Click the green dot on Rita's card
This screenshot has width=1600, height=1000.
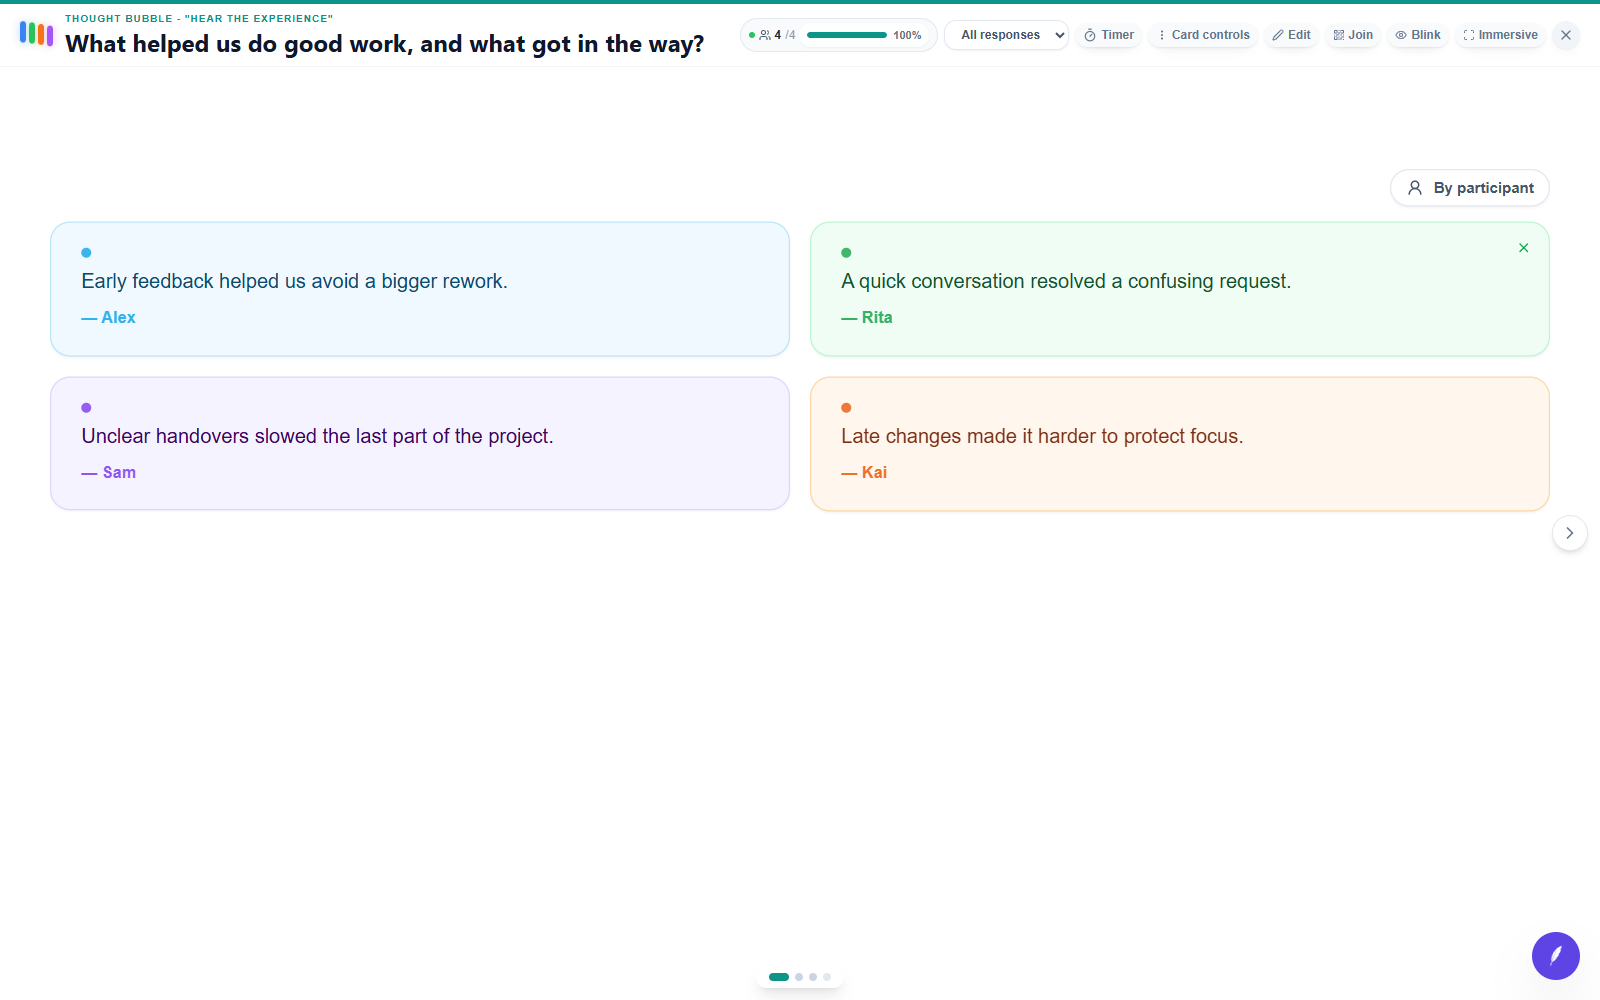pos(846,253)
